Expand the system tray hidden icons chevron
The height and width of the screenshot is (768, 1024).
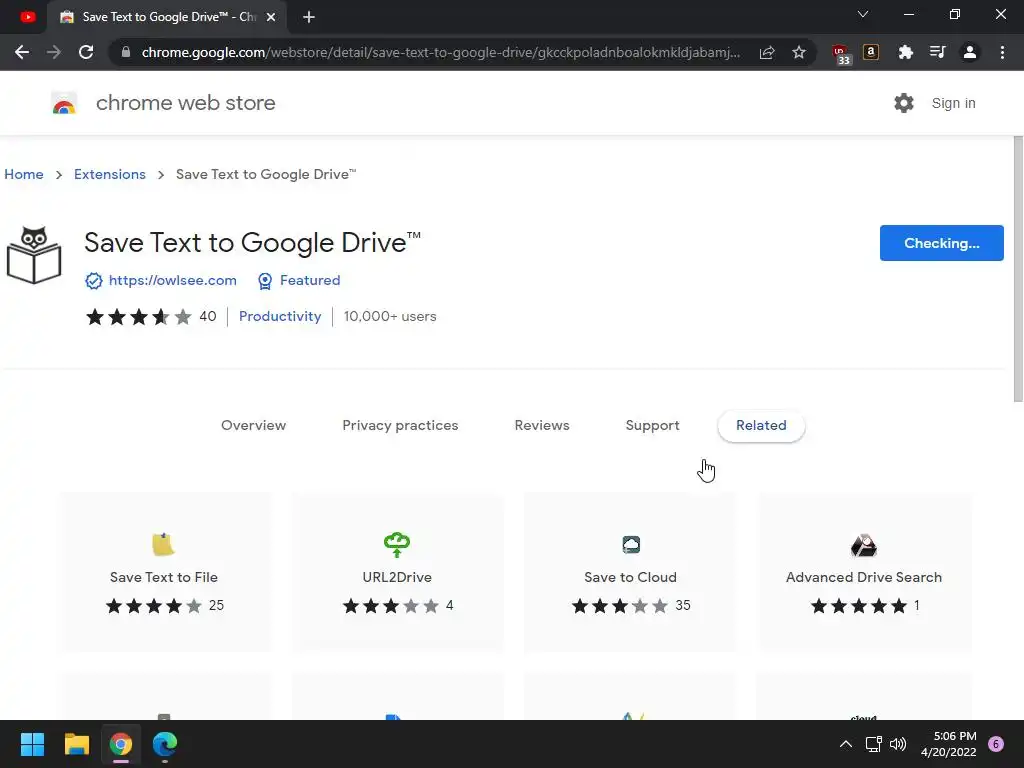click(845, 744)
